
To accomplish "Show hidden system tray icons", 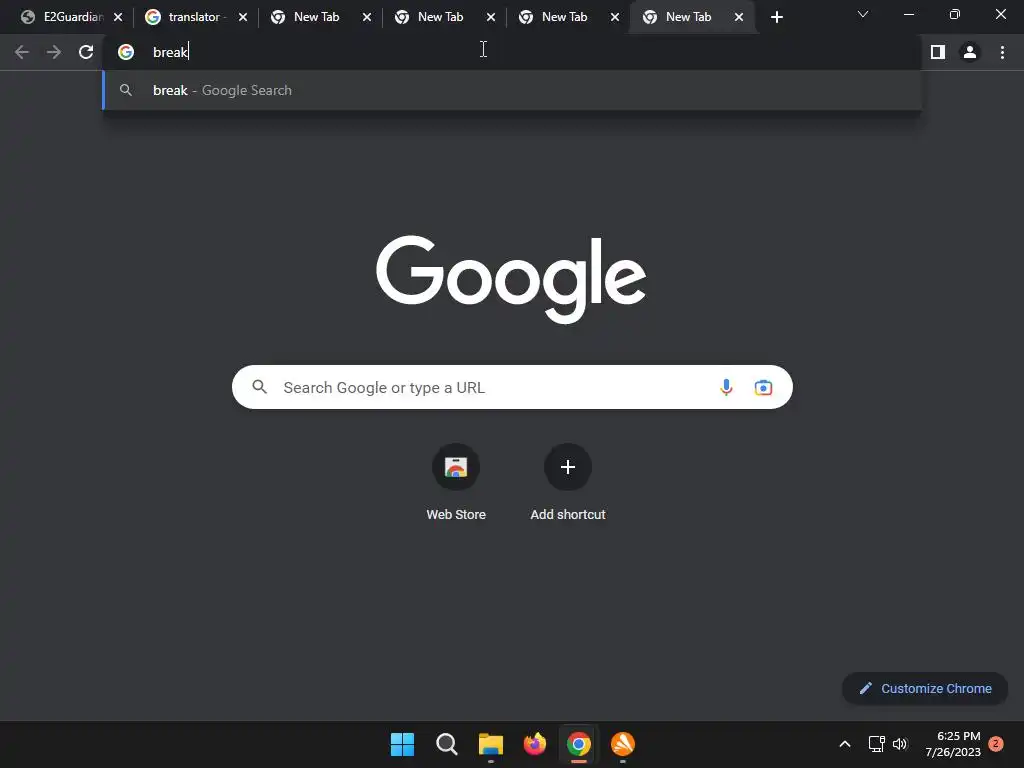I will [x=844, y=744].
